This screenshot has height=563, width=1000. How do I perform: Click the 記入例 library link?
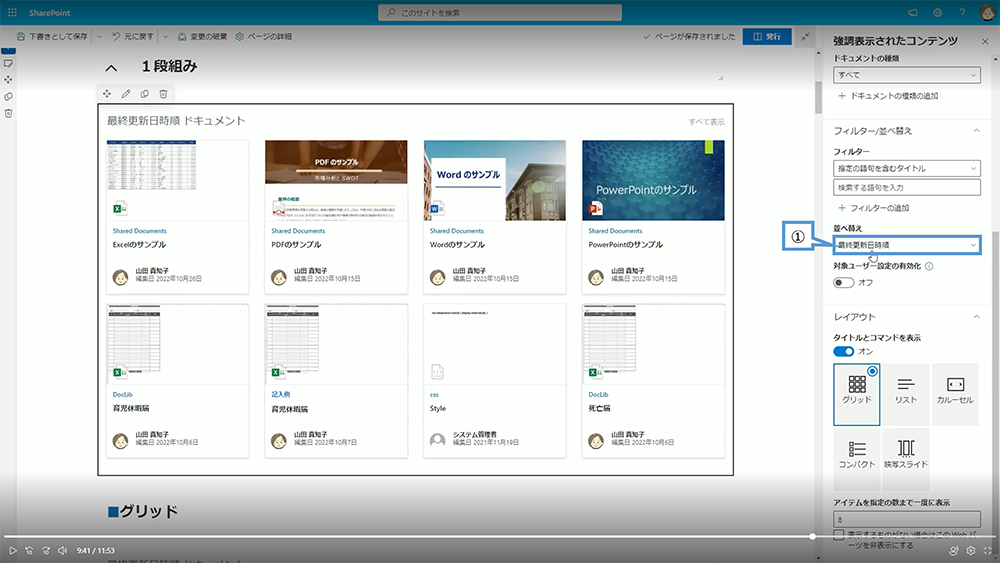(x=281, y=395)
